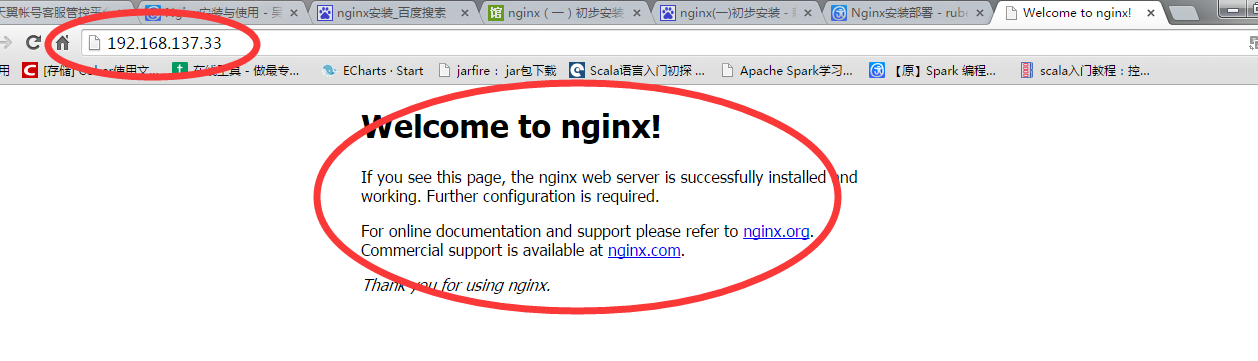Go to browser home page

(62, 43)
